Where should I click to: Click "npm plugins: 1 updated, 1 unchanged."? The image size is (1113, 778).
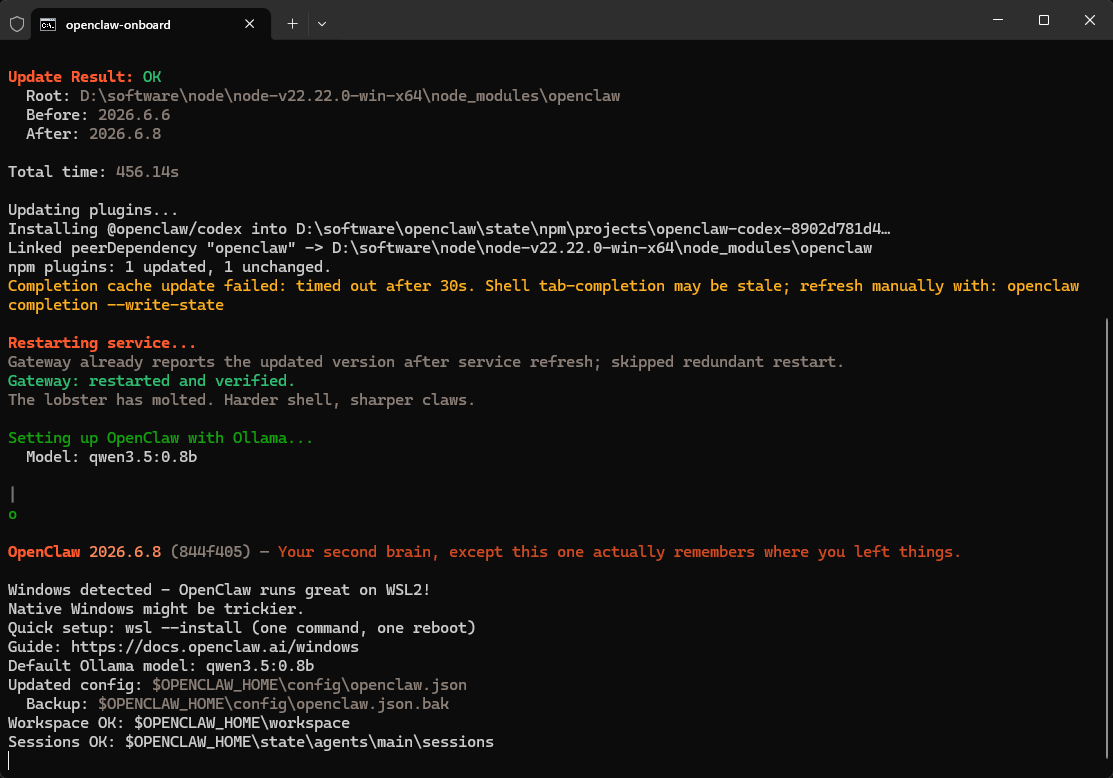tap(170, 267)
